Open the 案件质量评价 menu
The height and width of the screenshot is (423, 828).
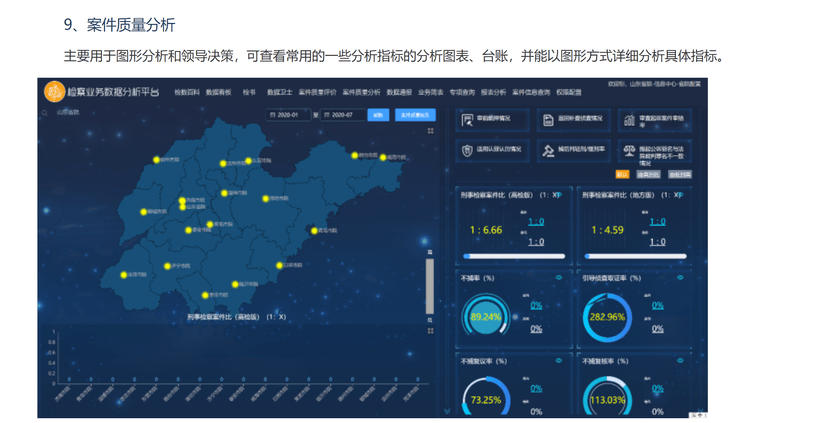(x=317, y=92)
